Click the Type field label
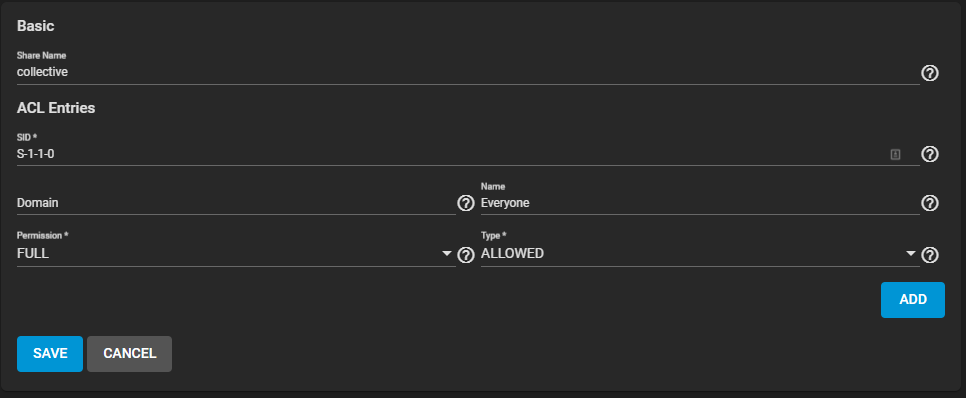966x398 pixels. 493,236
